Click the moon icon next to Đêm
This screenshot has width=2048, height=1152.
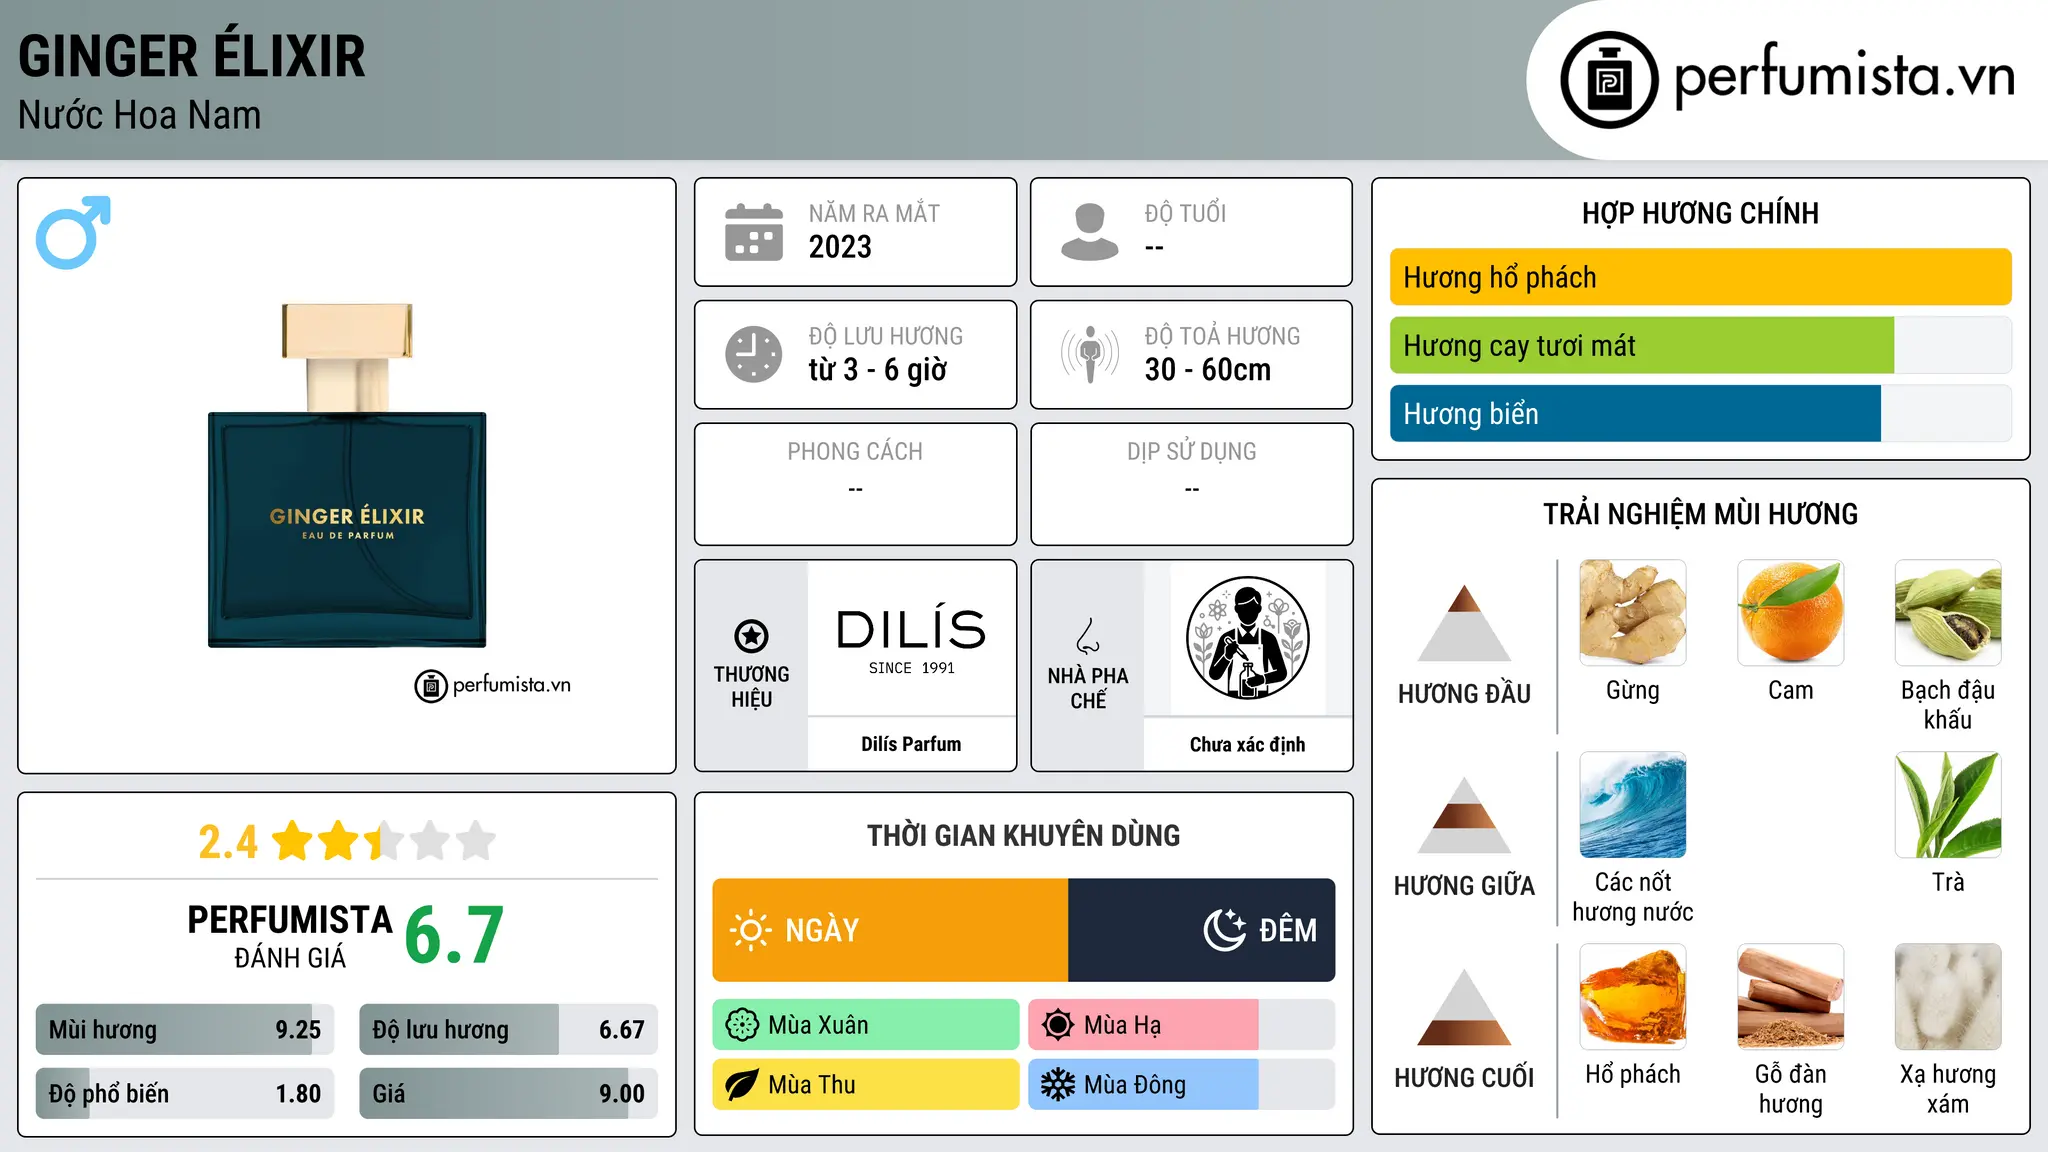coord(1224,930)
